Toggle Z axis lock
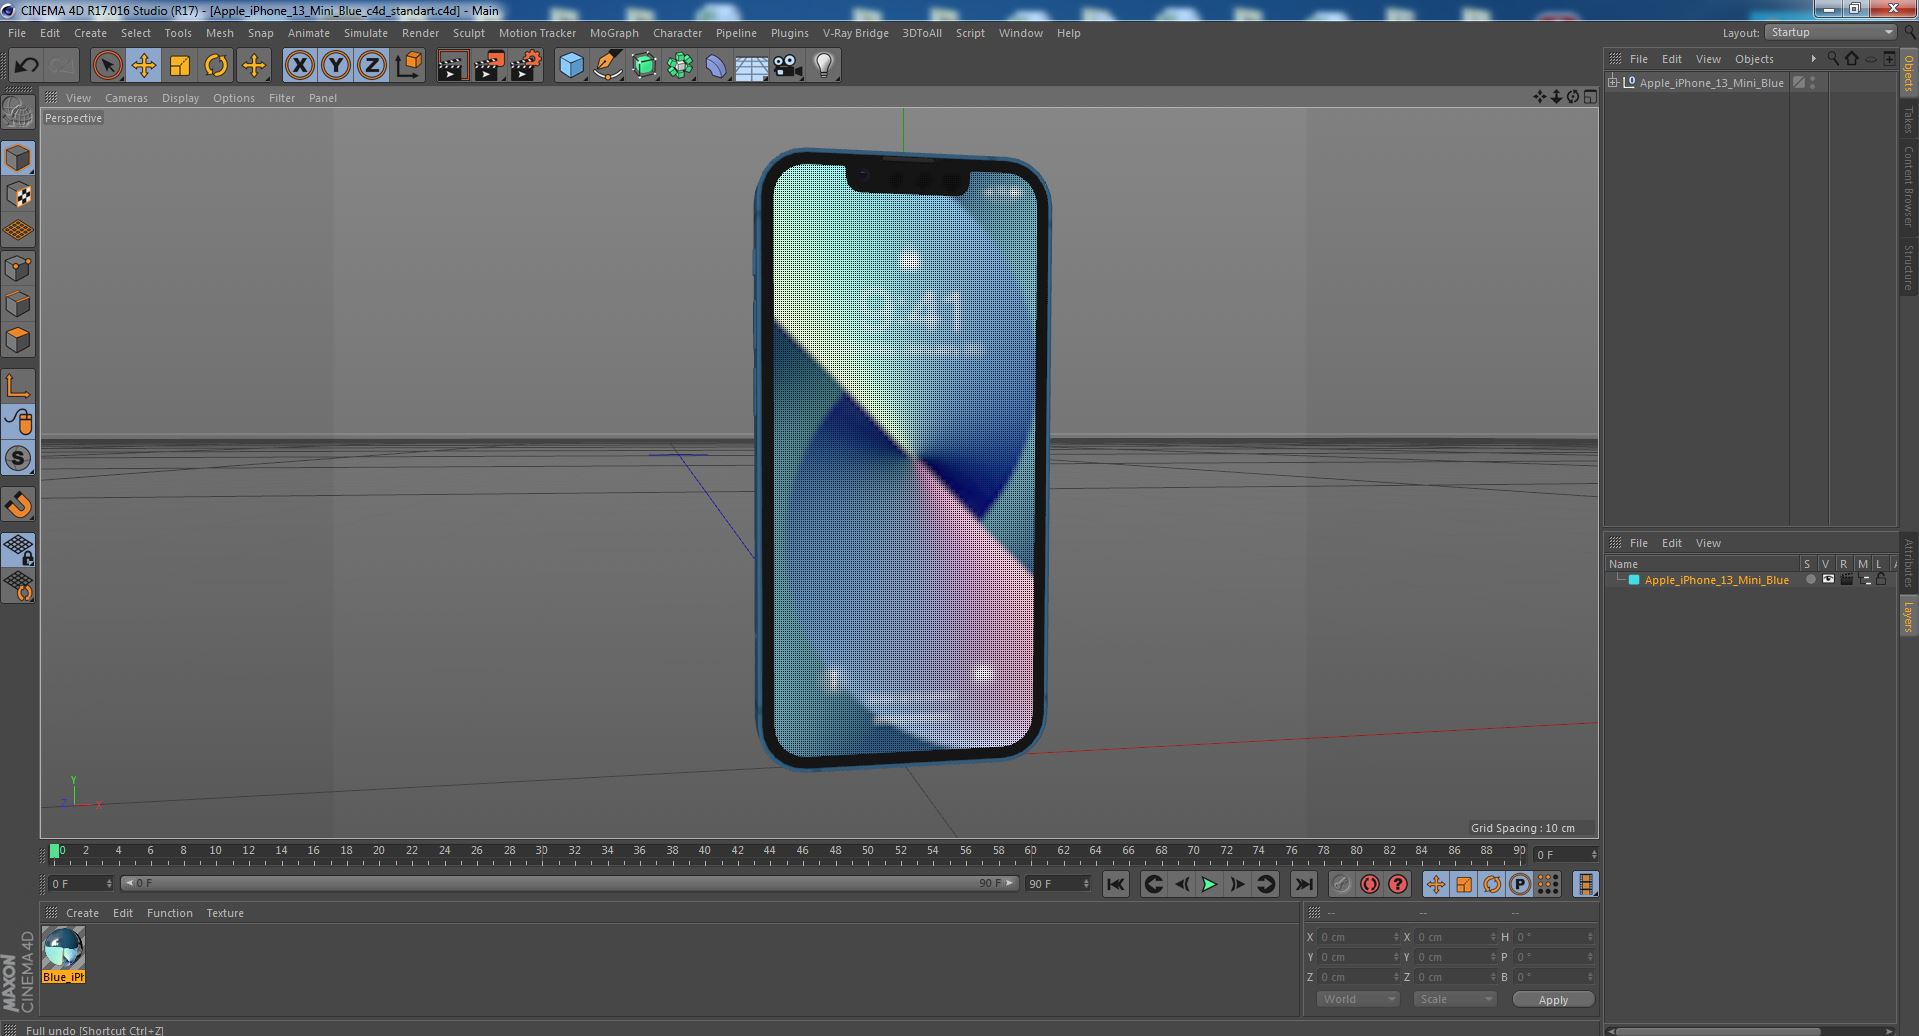1919x1036 pixels. [372, 66]
